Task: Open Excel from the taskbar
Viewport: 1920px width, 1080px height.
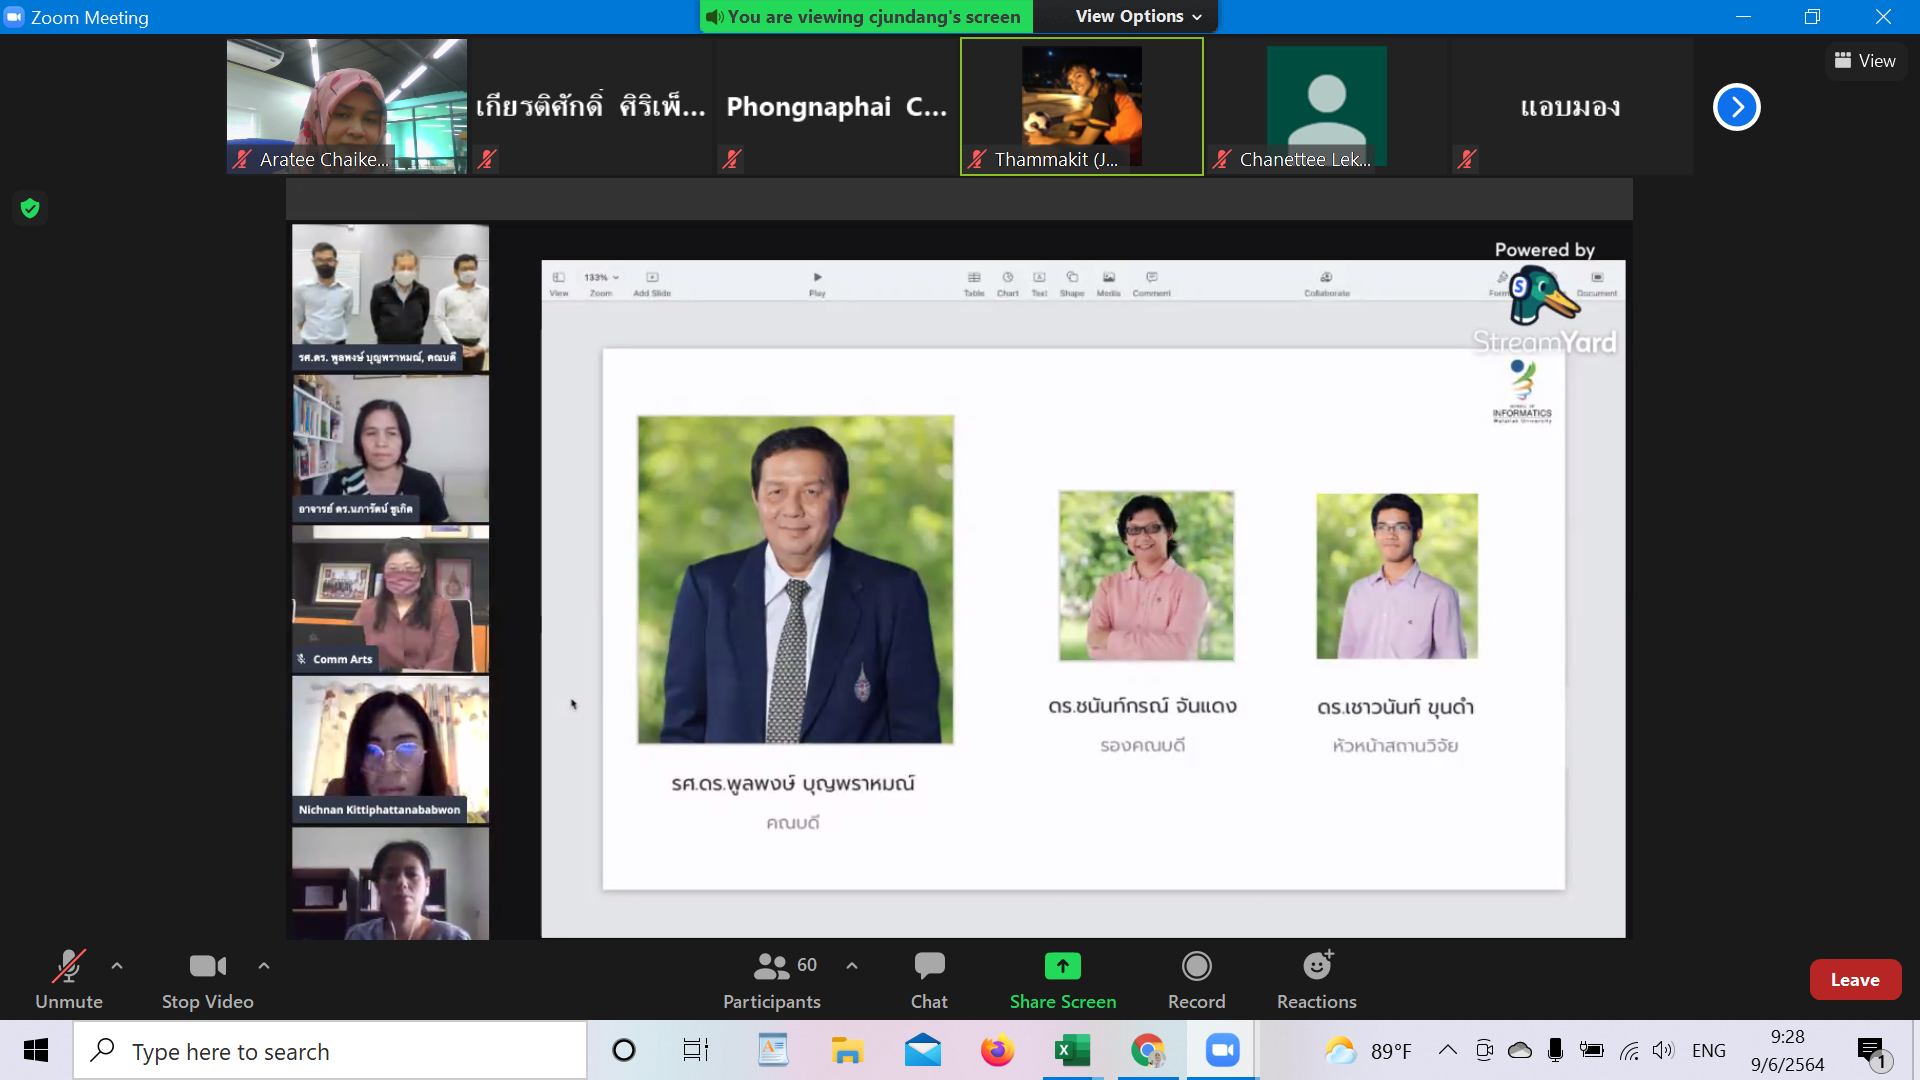Action: 1072,1051
